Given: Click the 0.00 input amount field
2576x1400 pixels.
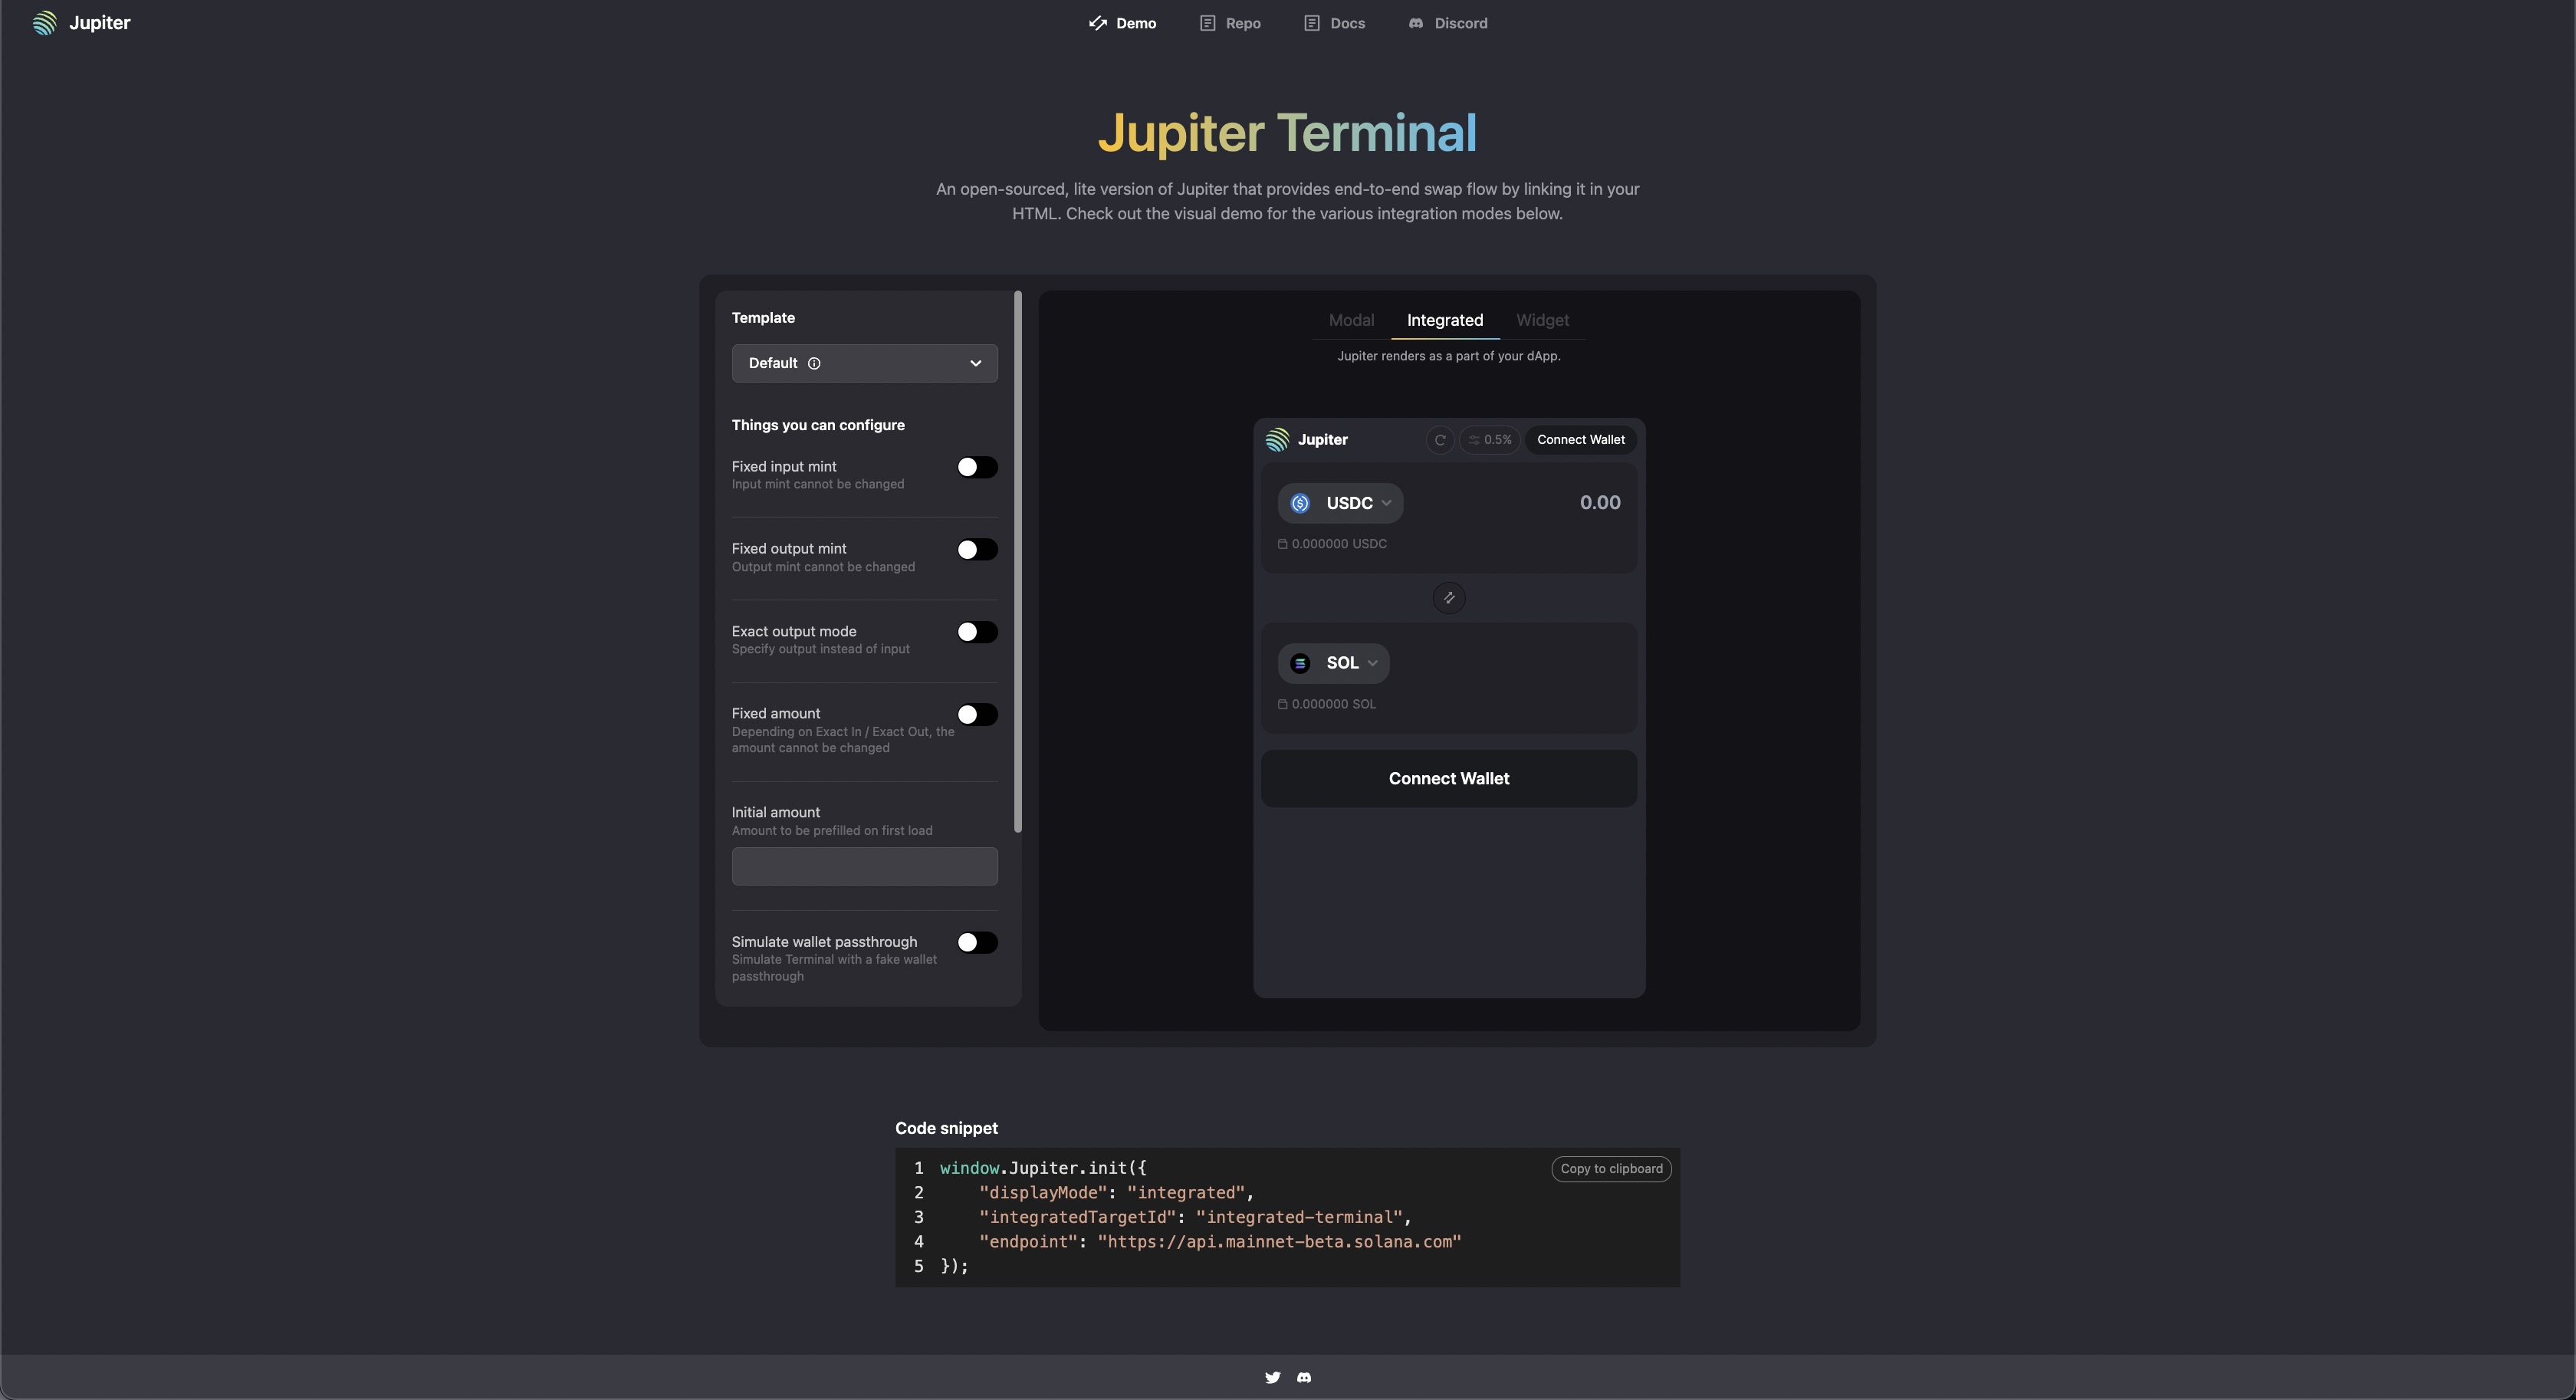Looking at the screenshot, I should tap(1600, 503).
